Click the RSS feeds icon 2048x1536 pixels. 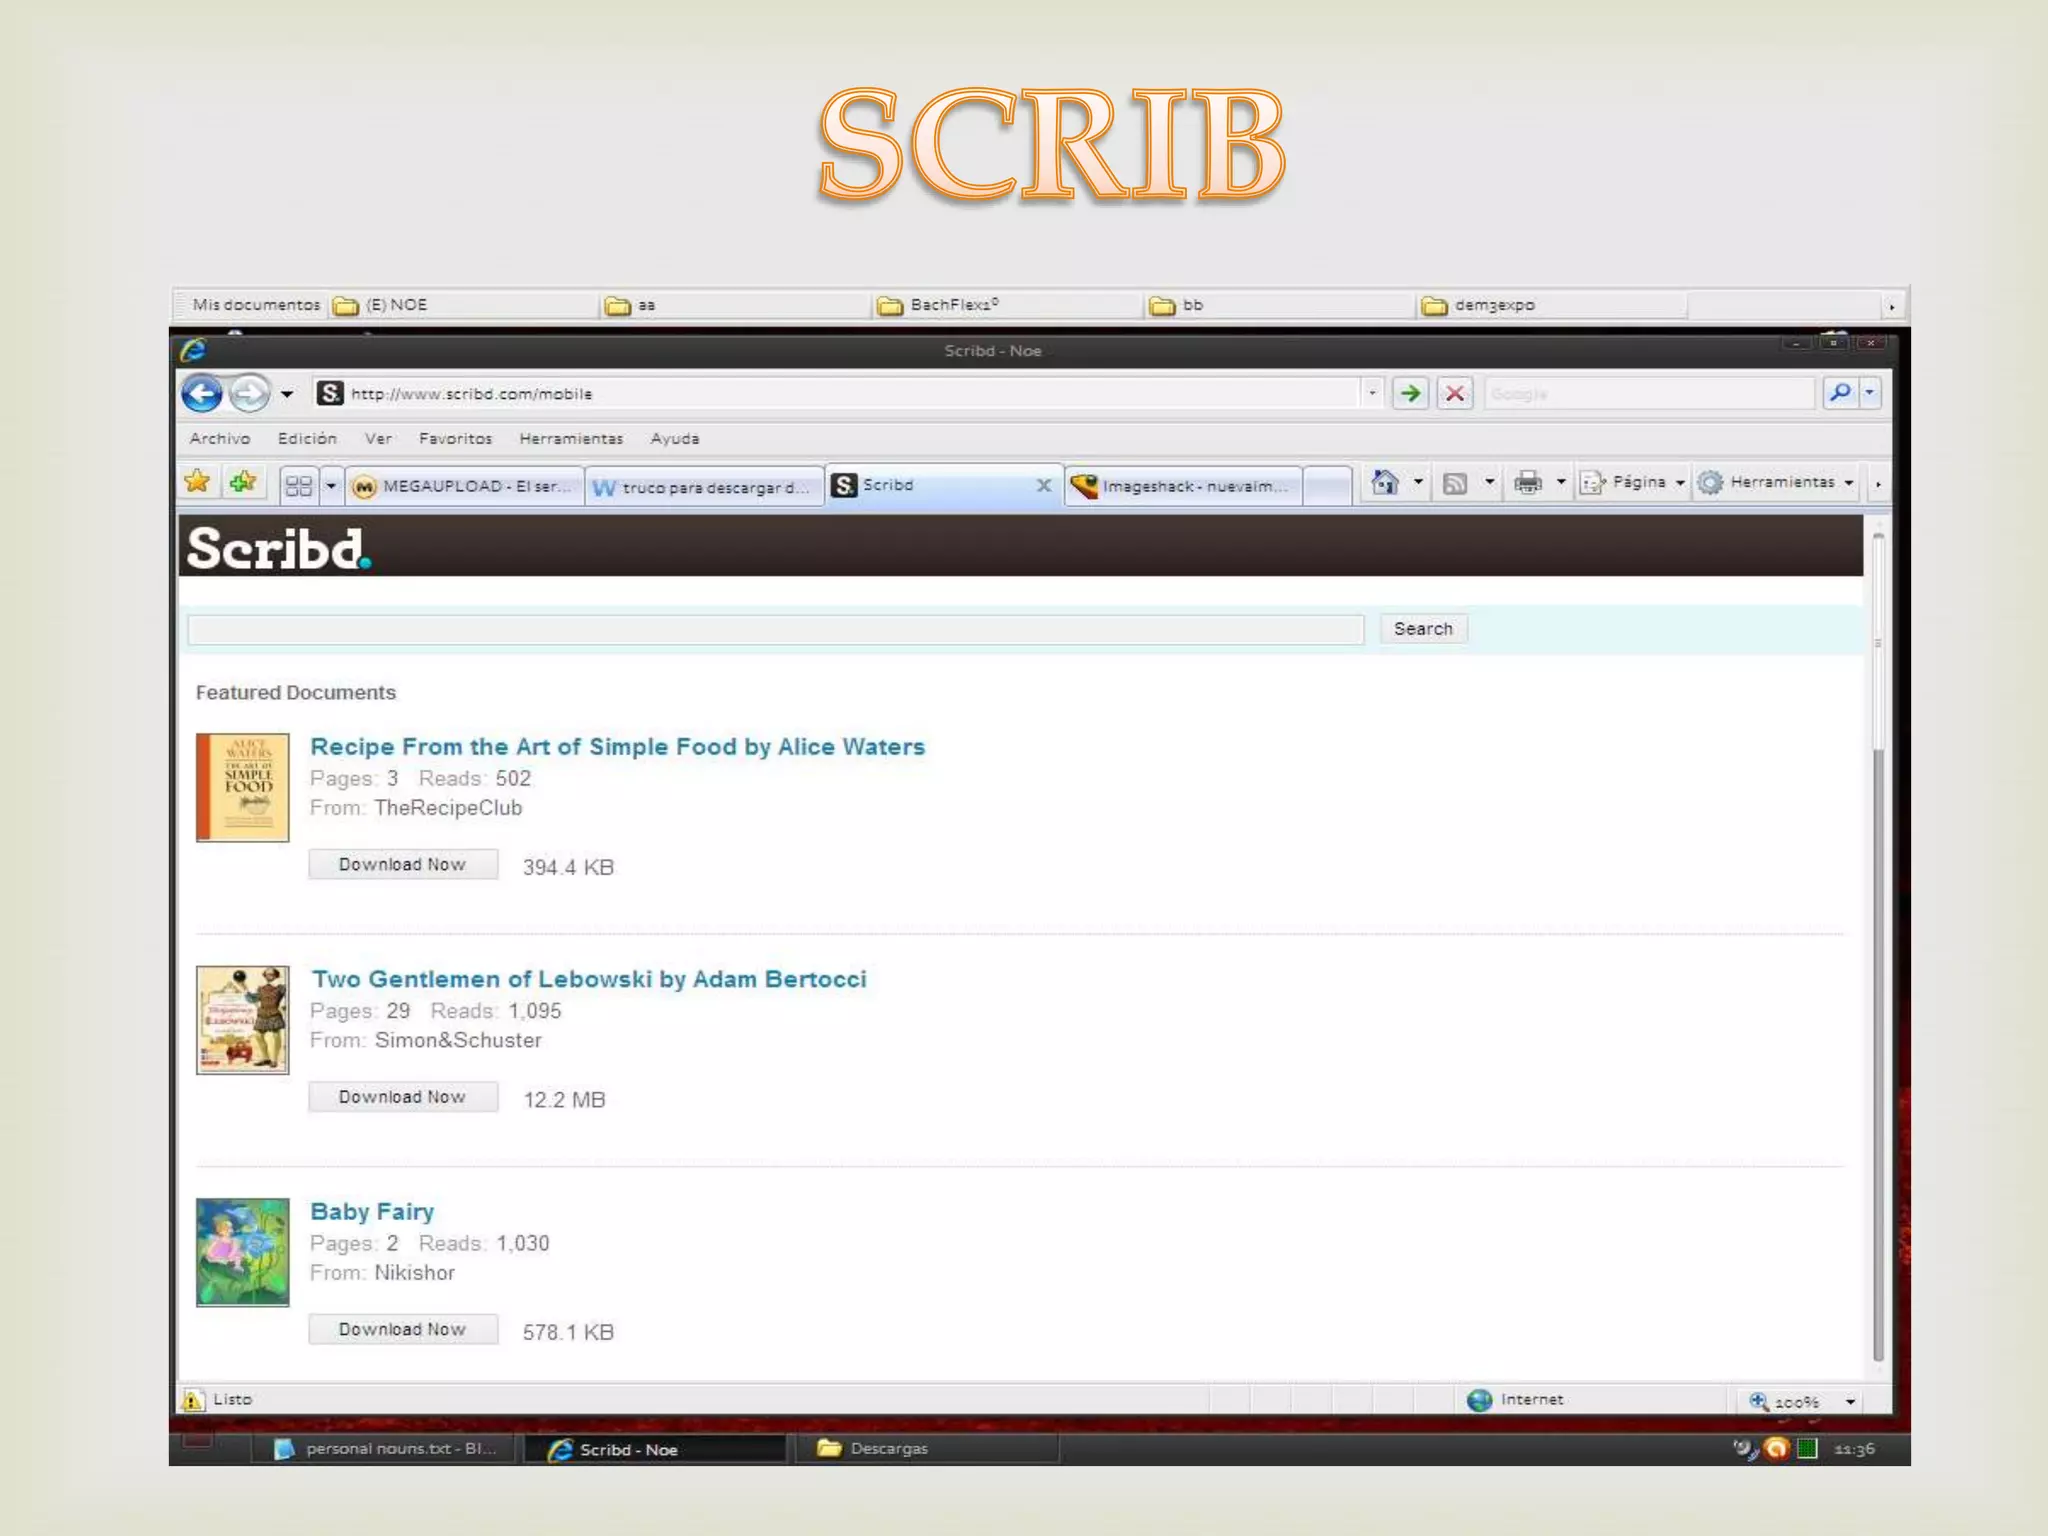(1455, 484)
